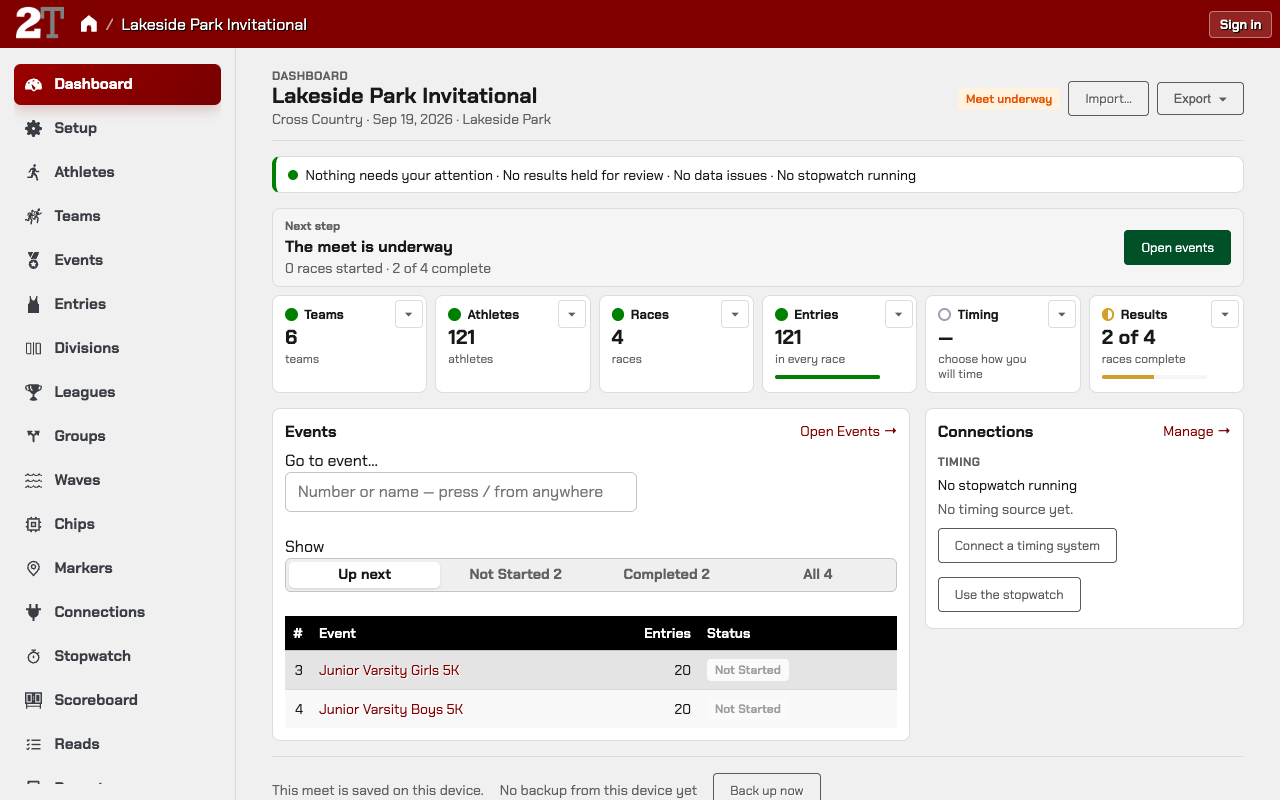
Task: Open Reads list icon
Action: tap(34, 744)
